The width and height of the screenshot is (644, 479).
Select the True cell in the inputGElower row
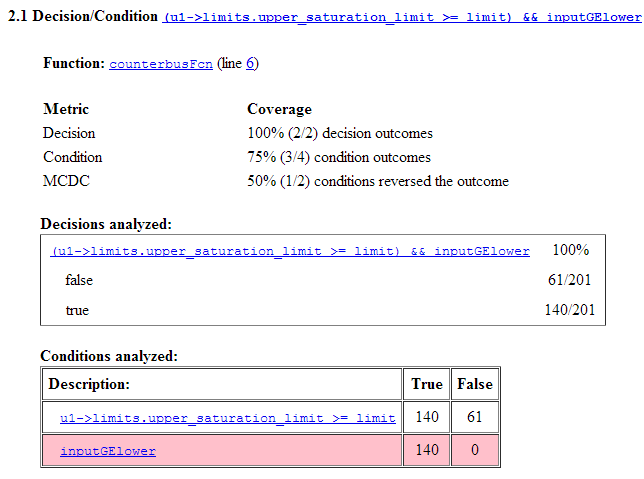(427, 451)
